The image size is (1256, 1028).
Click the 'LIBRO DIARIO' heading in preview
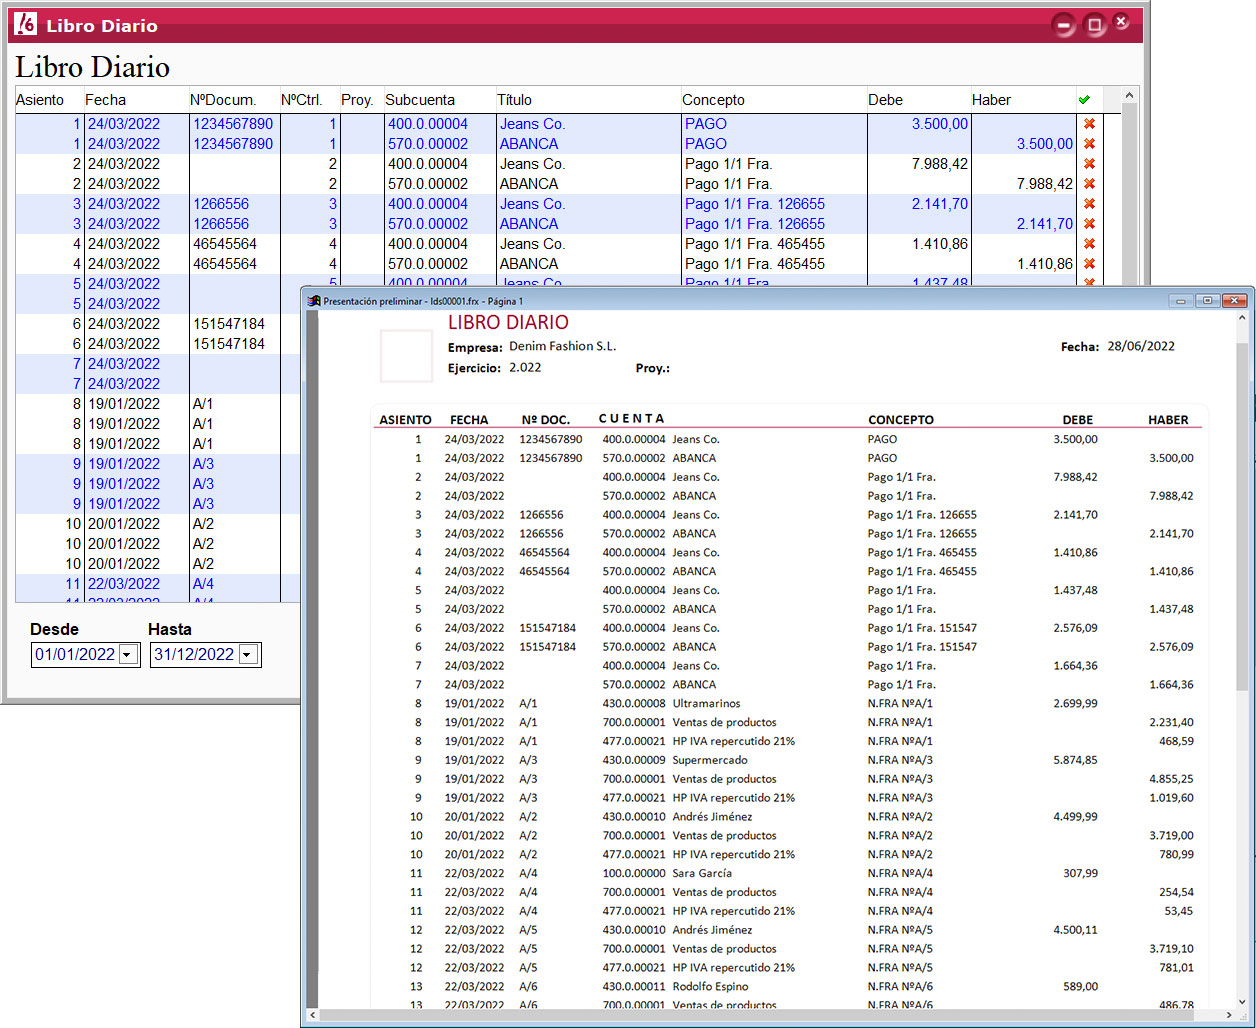click(508, 323)
